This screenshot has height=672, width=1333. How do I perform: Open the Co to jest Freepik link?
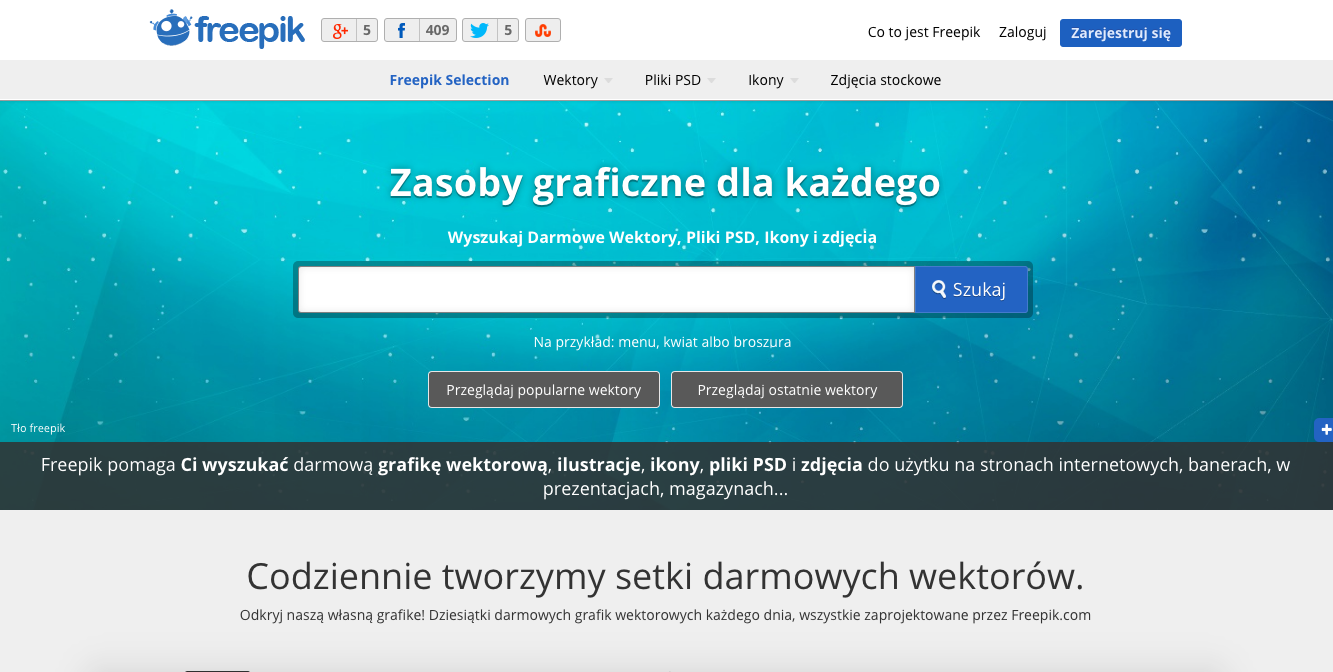point(924,32)
